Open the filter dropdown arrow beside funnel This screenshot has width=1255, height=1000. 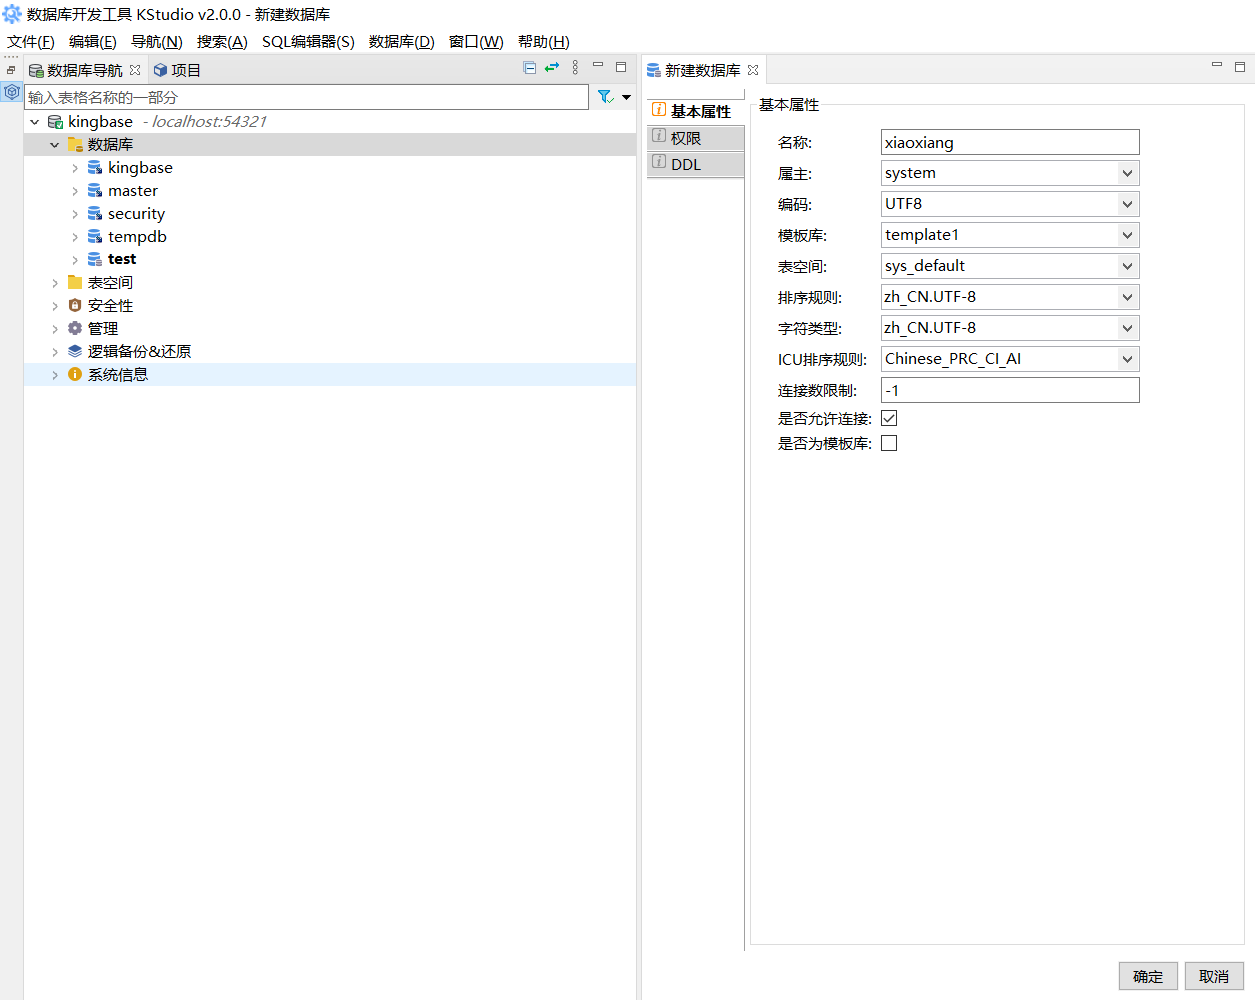[x=627, y=97]
